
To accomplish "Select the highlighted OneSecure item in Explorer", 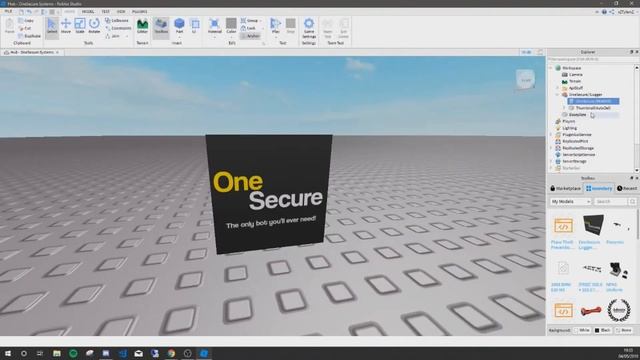I will pyautogui.click(x=593, y=101).
